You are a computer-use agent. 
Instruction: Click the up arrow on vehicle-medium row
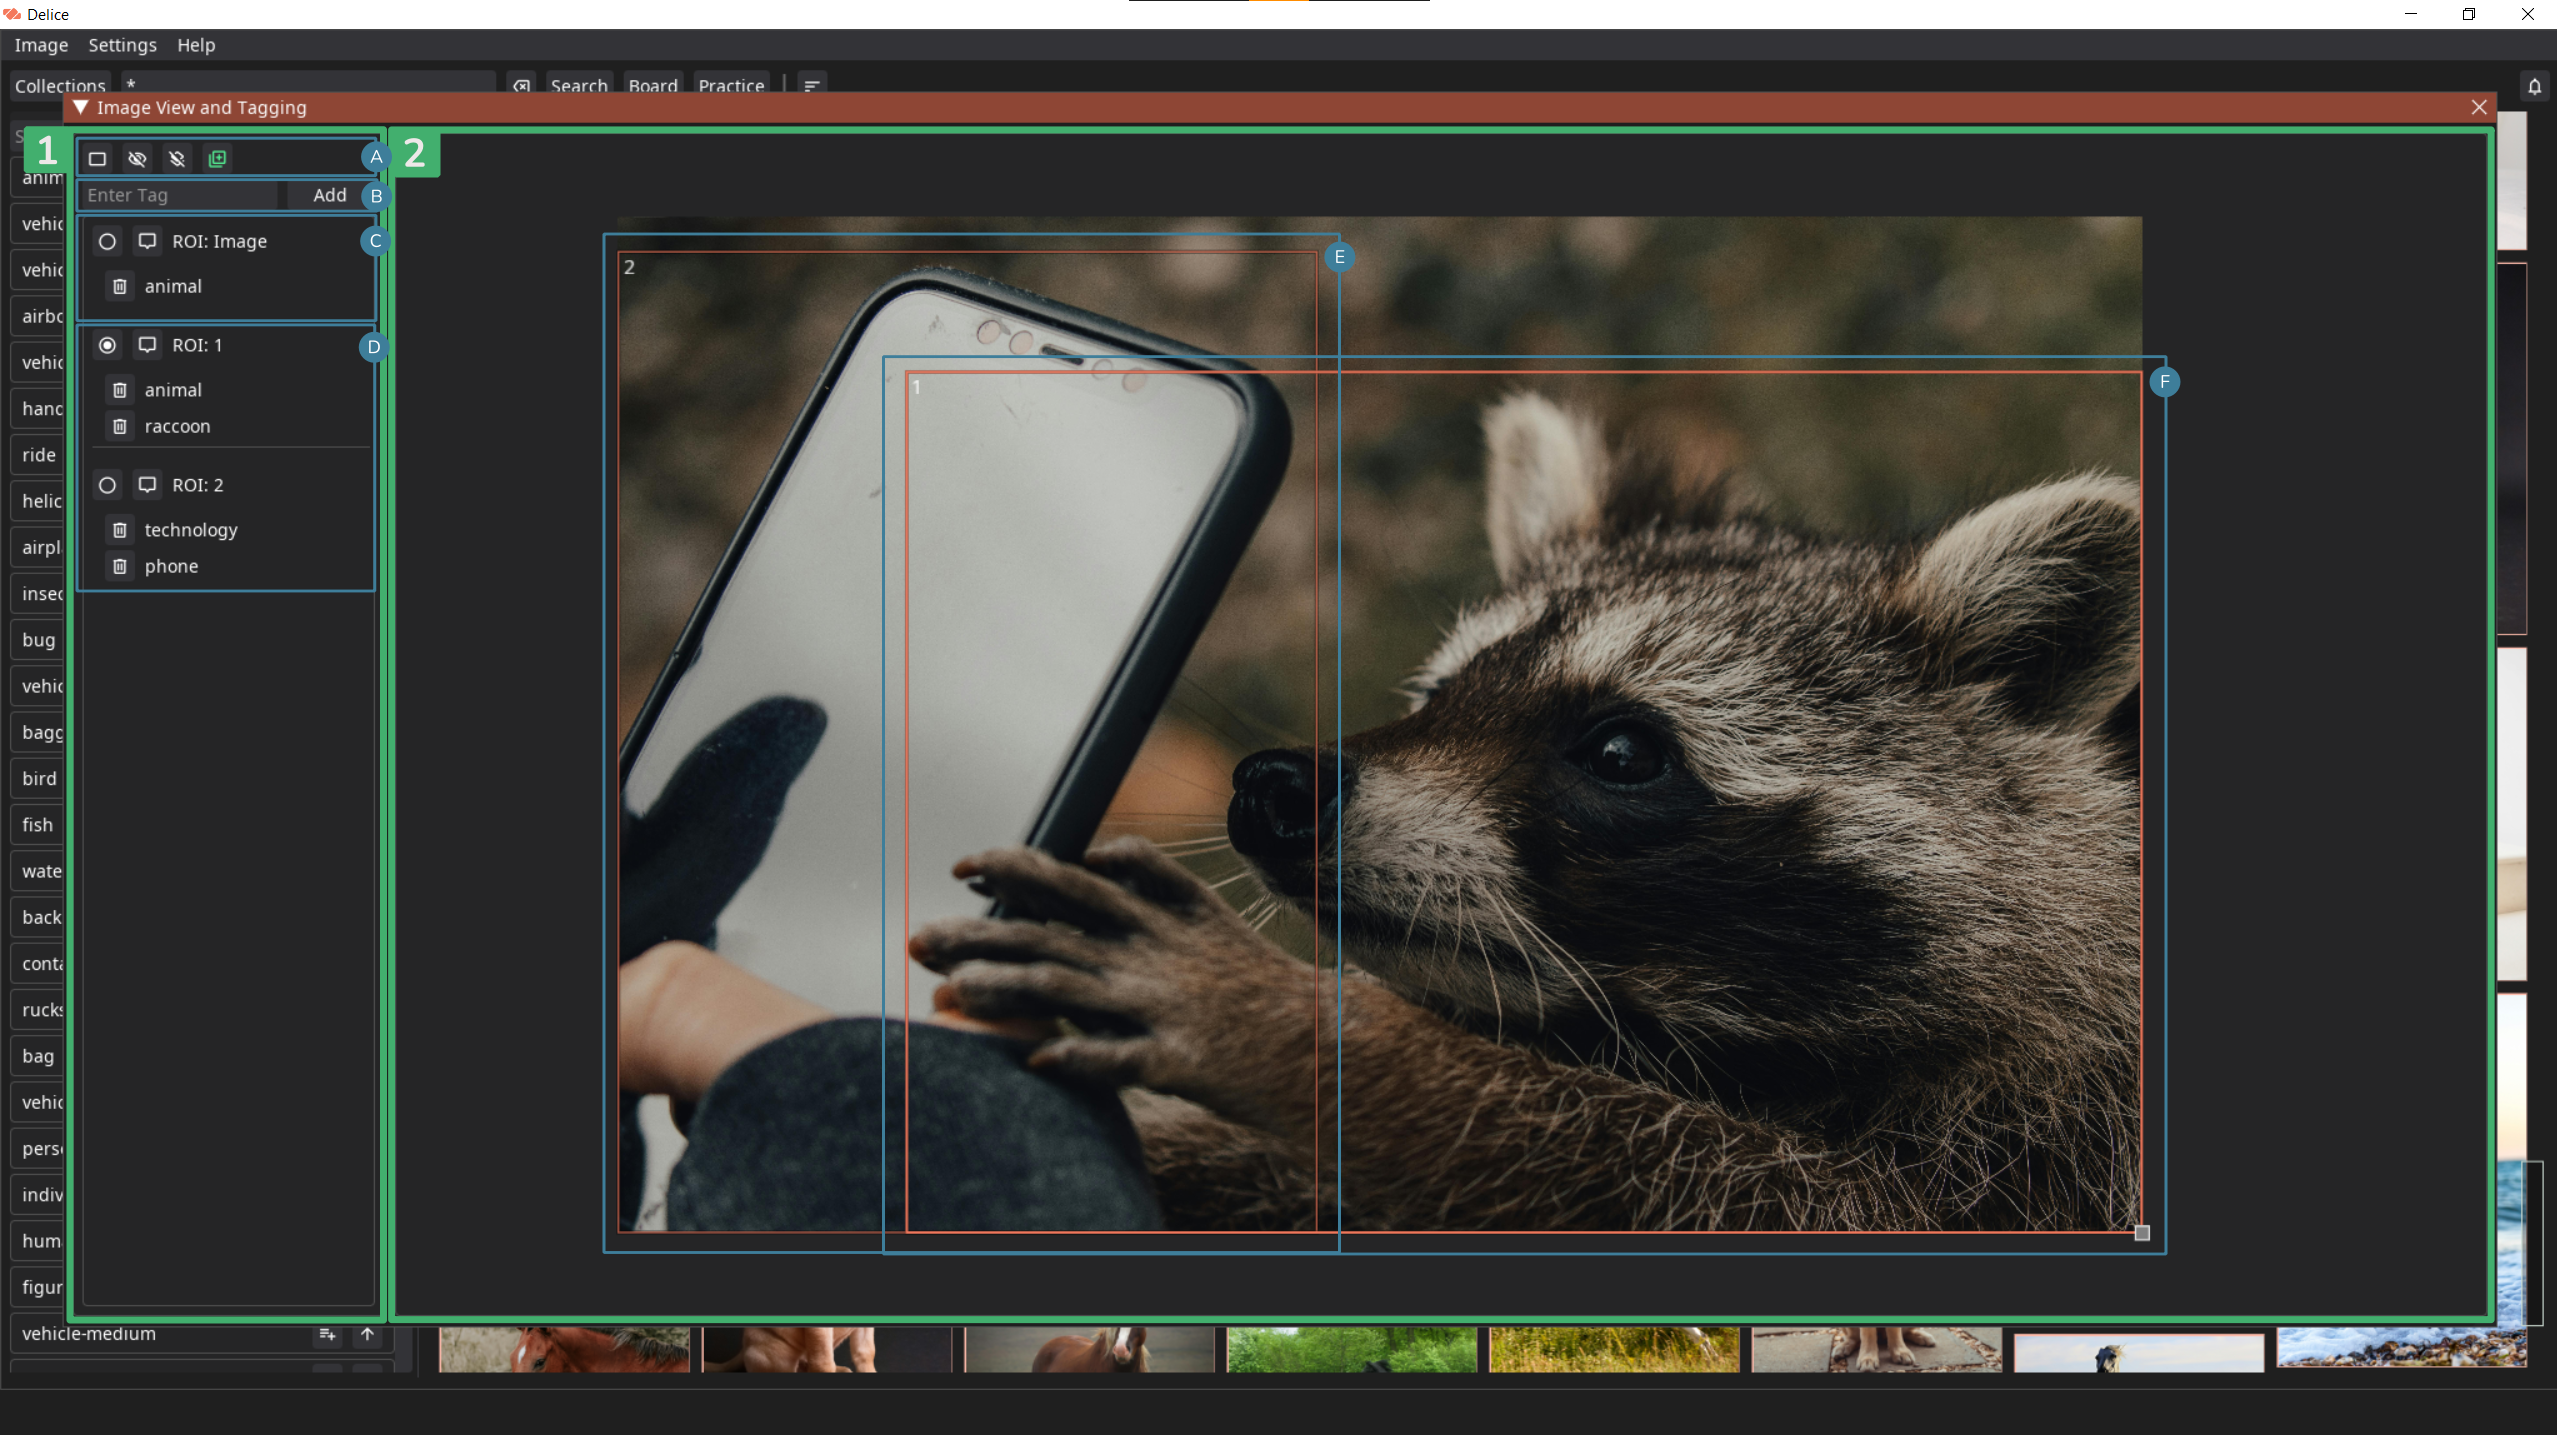(367, 1334)
